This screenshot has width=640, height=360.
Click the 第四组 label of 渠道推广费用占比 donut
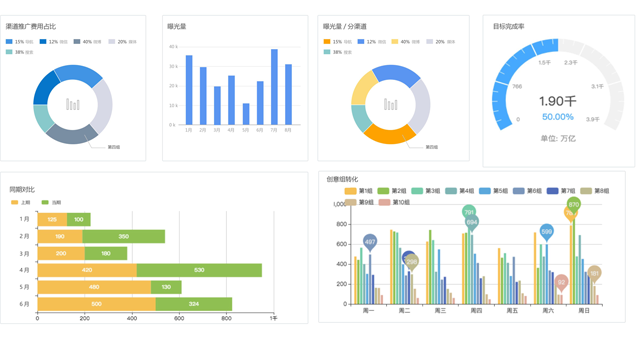(113, 147)
